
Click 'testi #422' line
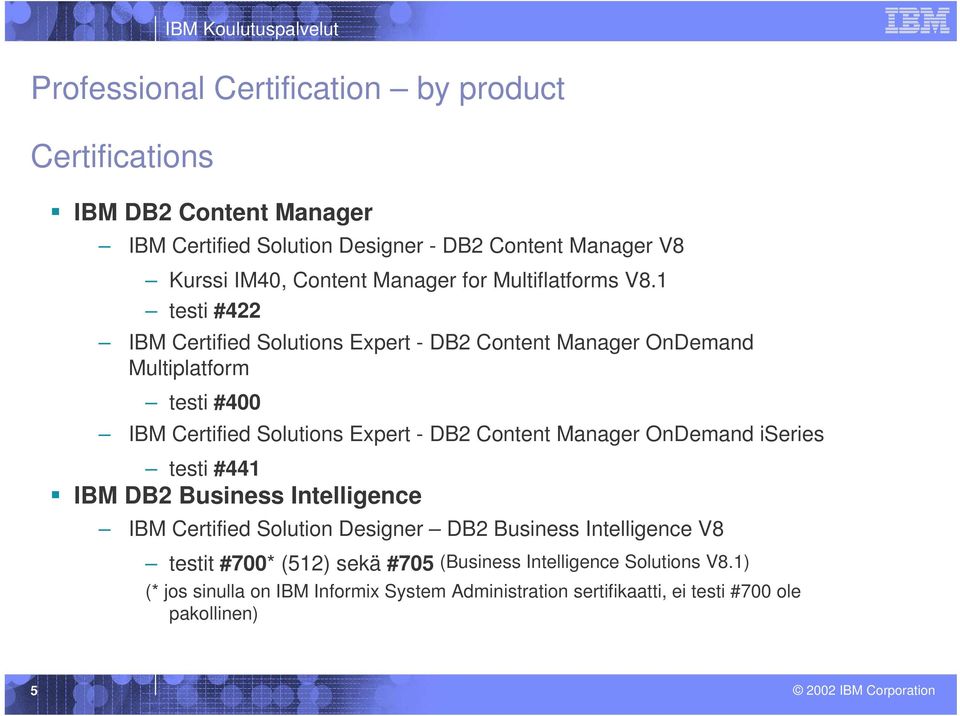pos(215,311)
